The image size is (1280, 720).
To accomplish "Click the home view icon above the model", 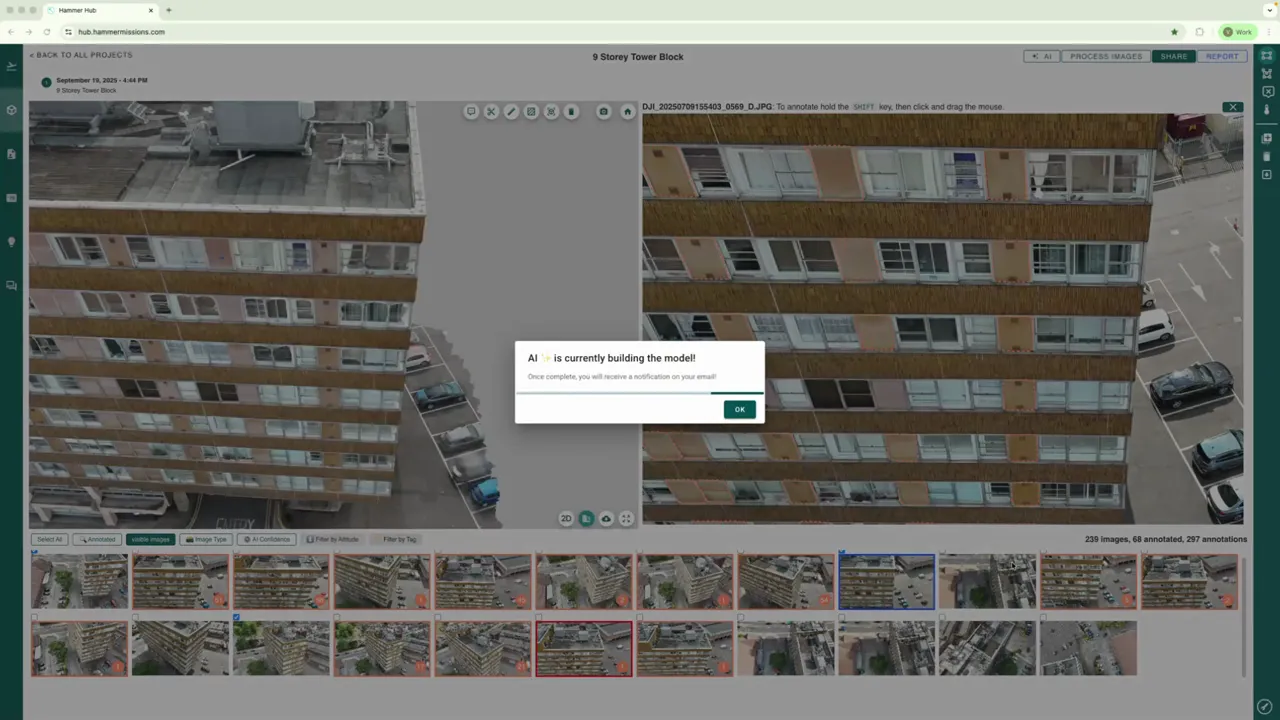I will 627,111.
